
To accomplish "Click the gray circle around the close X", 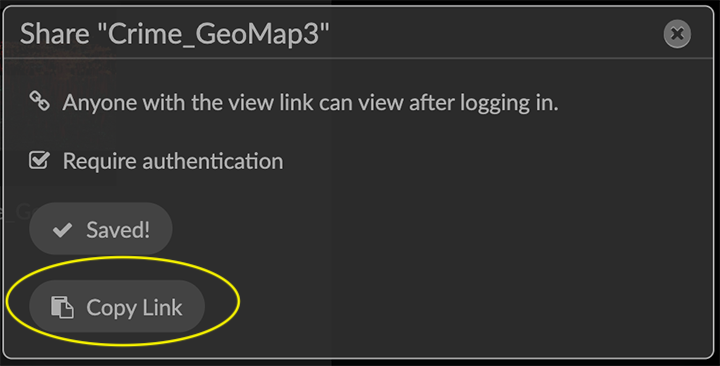I will 677,34.
